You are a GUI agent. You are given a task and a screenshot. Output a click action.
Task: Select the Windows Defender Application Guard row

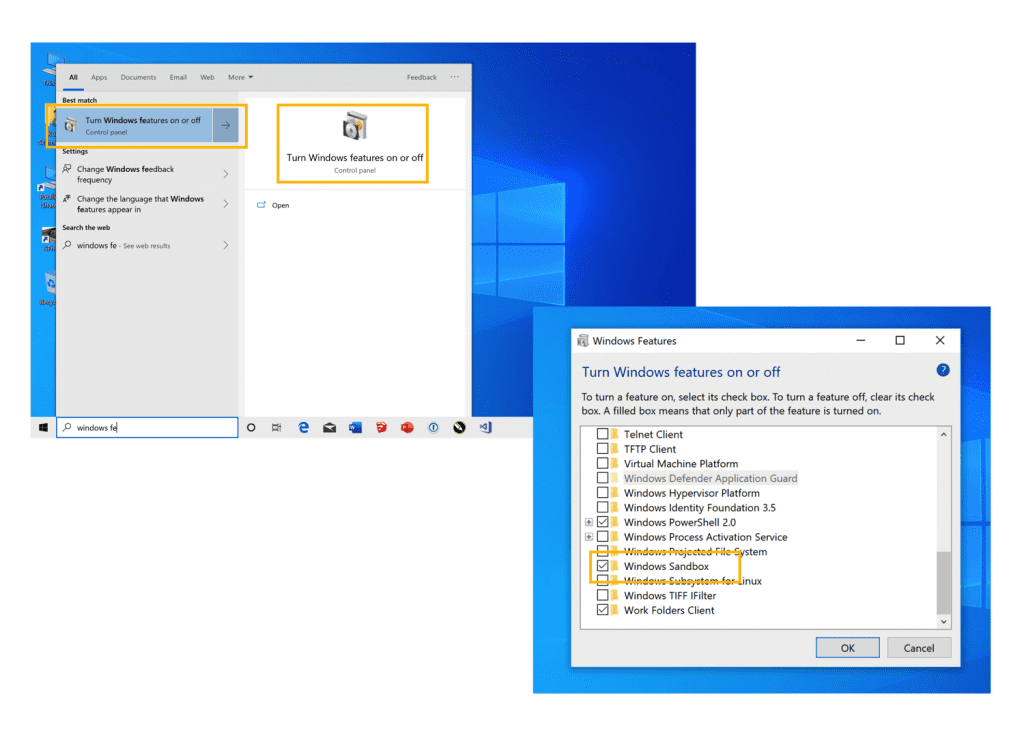click(710, 478)
